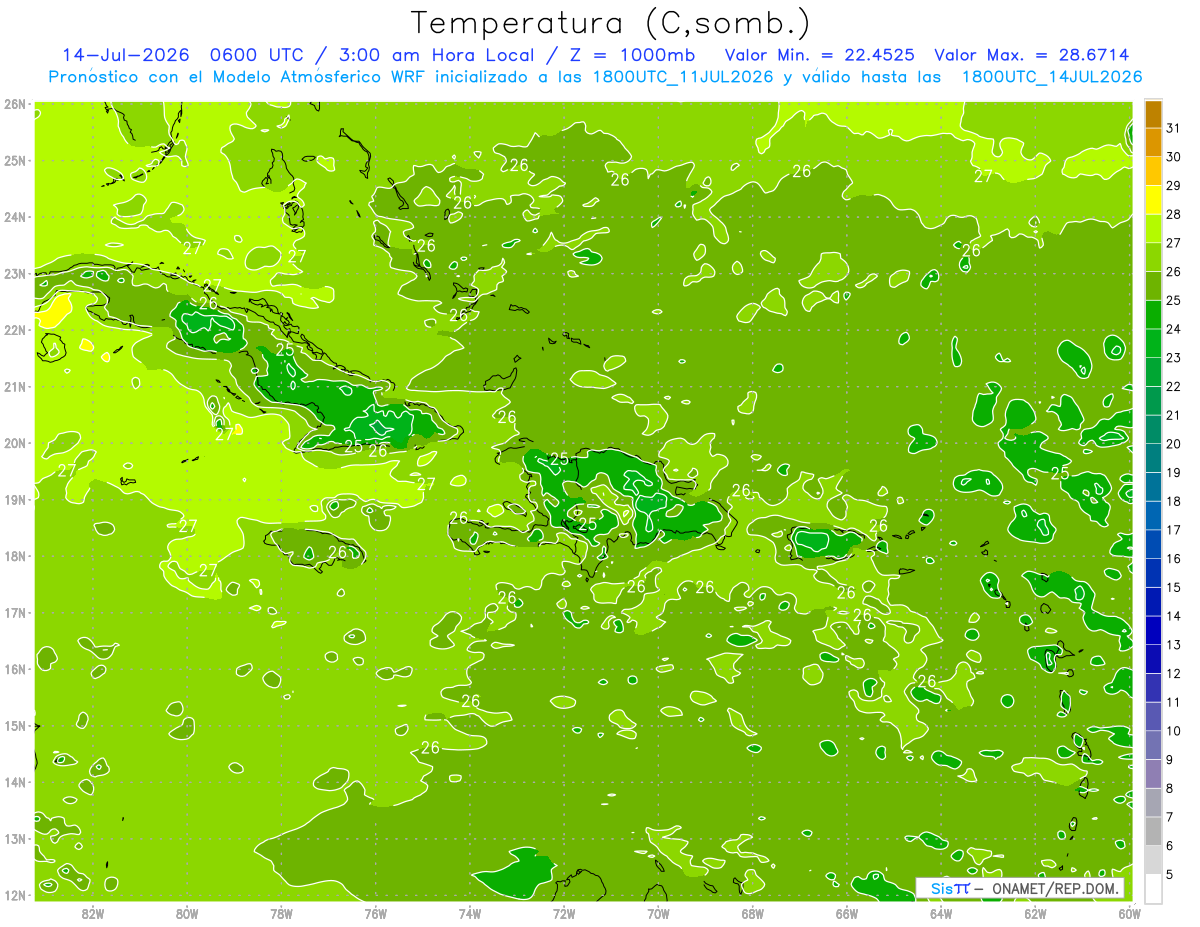Click the color bar label 13
Screen dimensions: 1200x927
pyautogui.click(x=1173, y=645)
